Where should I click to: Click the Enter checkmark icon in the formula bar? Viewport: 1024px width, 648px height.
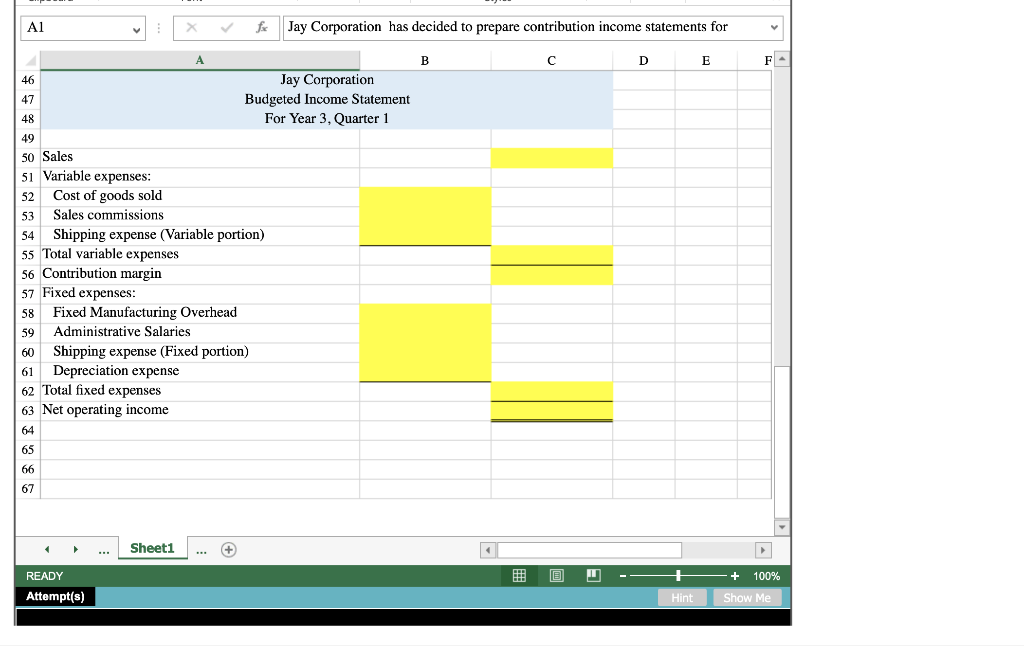[227, 27]
